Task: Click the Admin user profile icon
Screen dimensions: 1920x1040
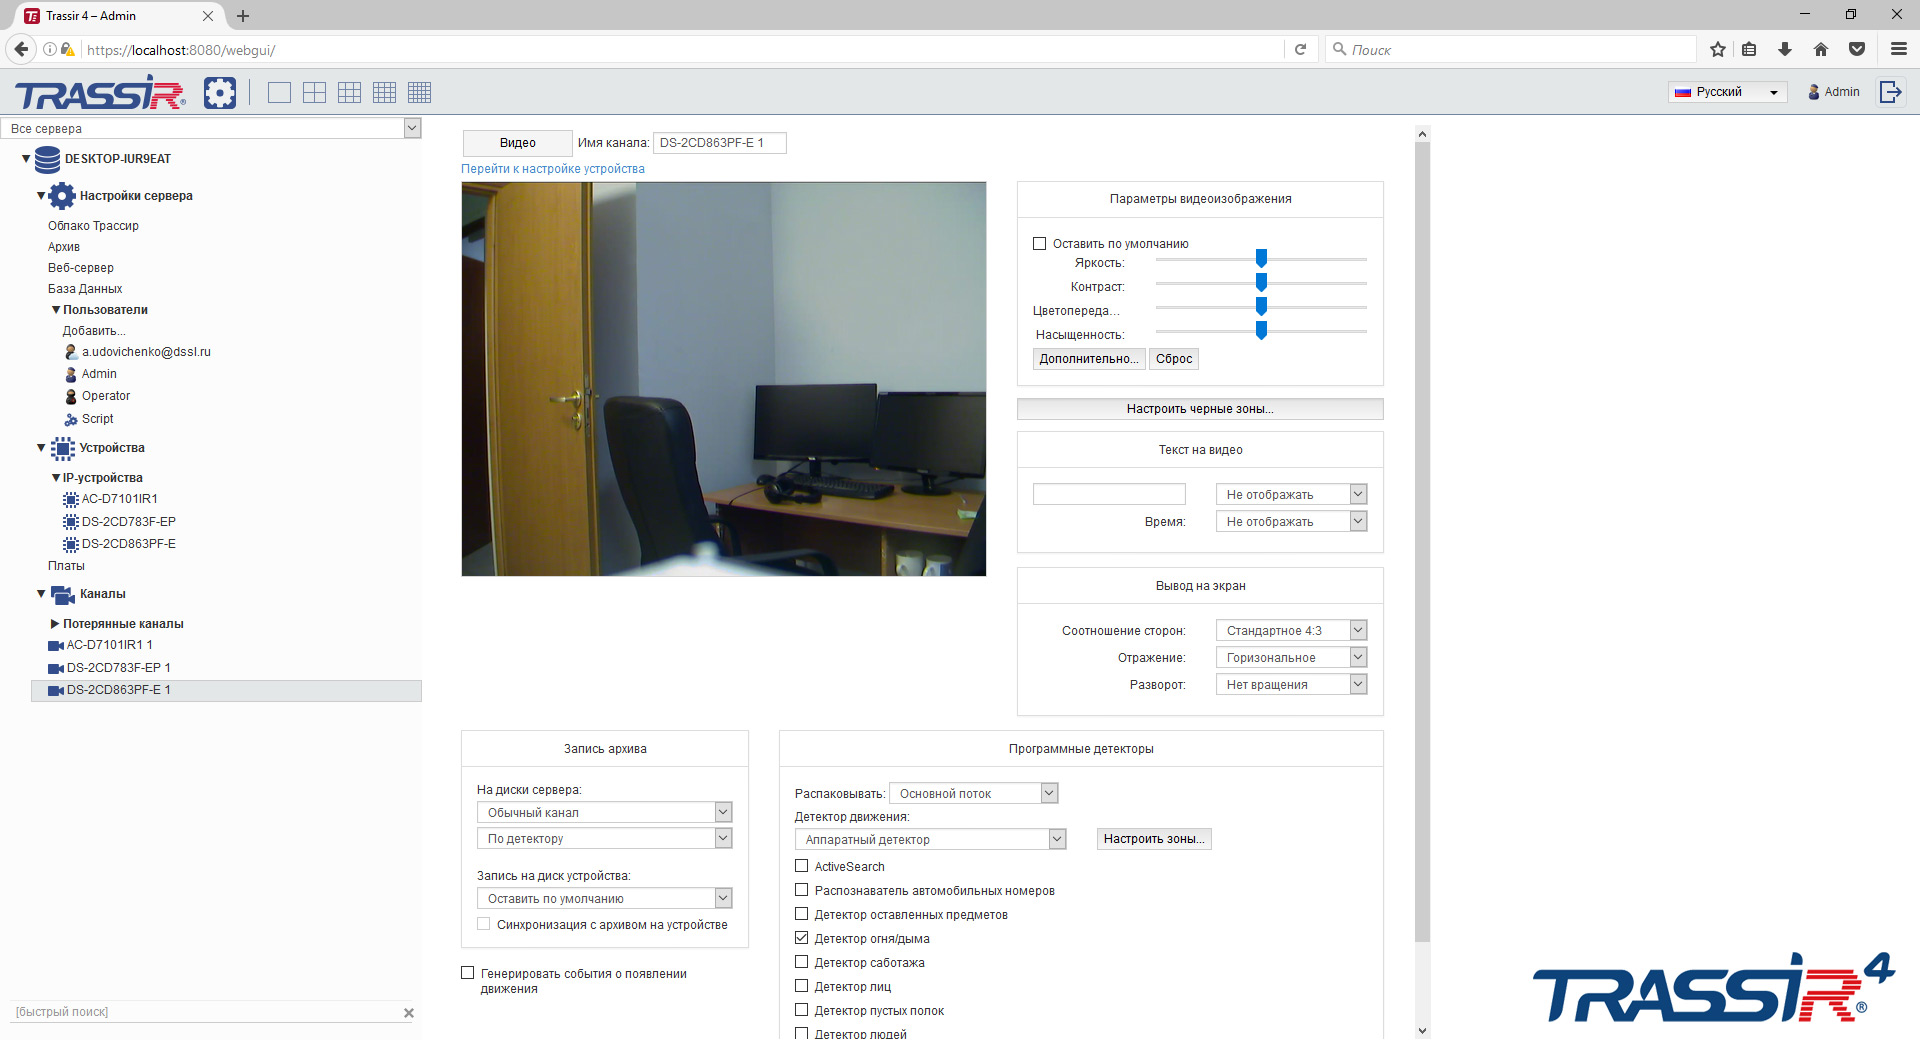Action: [x=1813, y=91]
